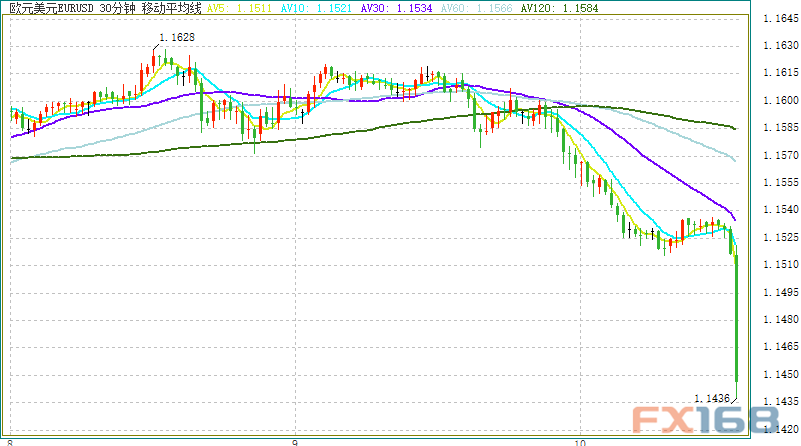Click the 1.1436 low price annotation

tap(712, 398)
